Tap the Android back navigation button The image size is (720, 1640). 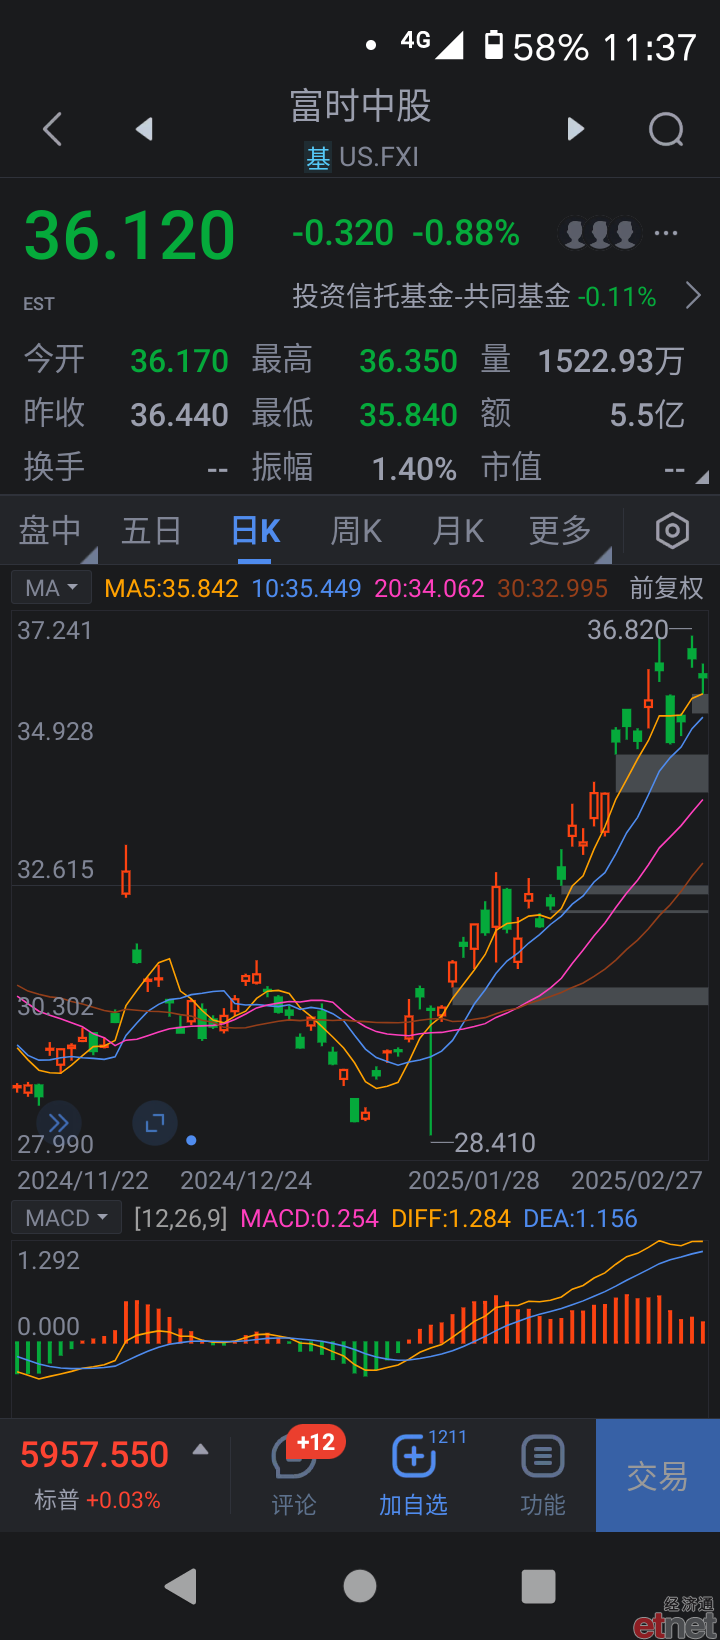pos(181,1586)
